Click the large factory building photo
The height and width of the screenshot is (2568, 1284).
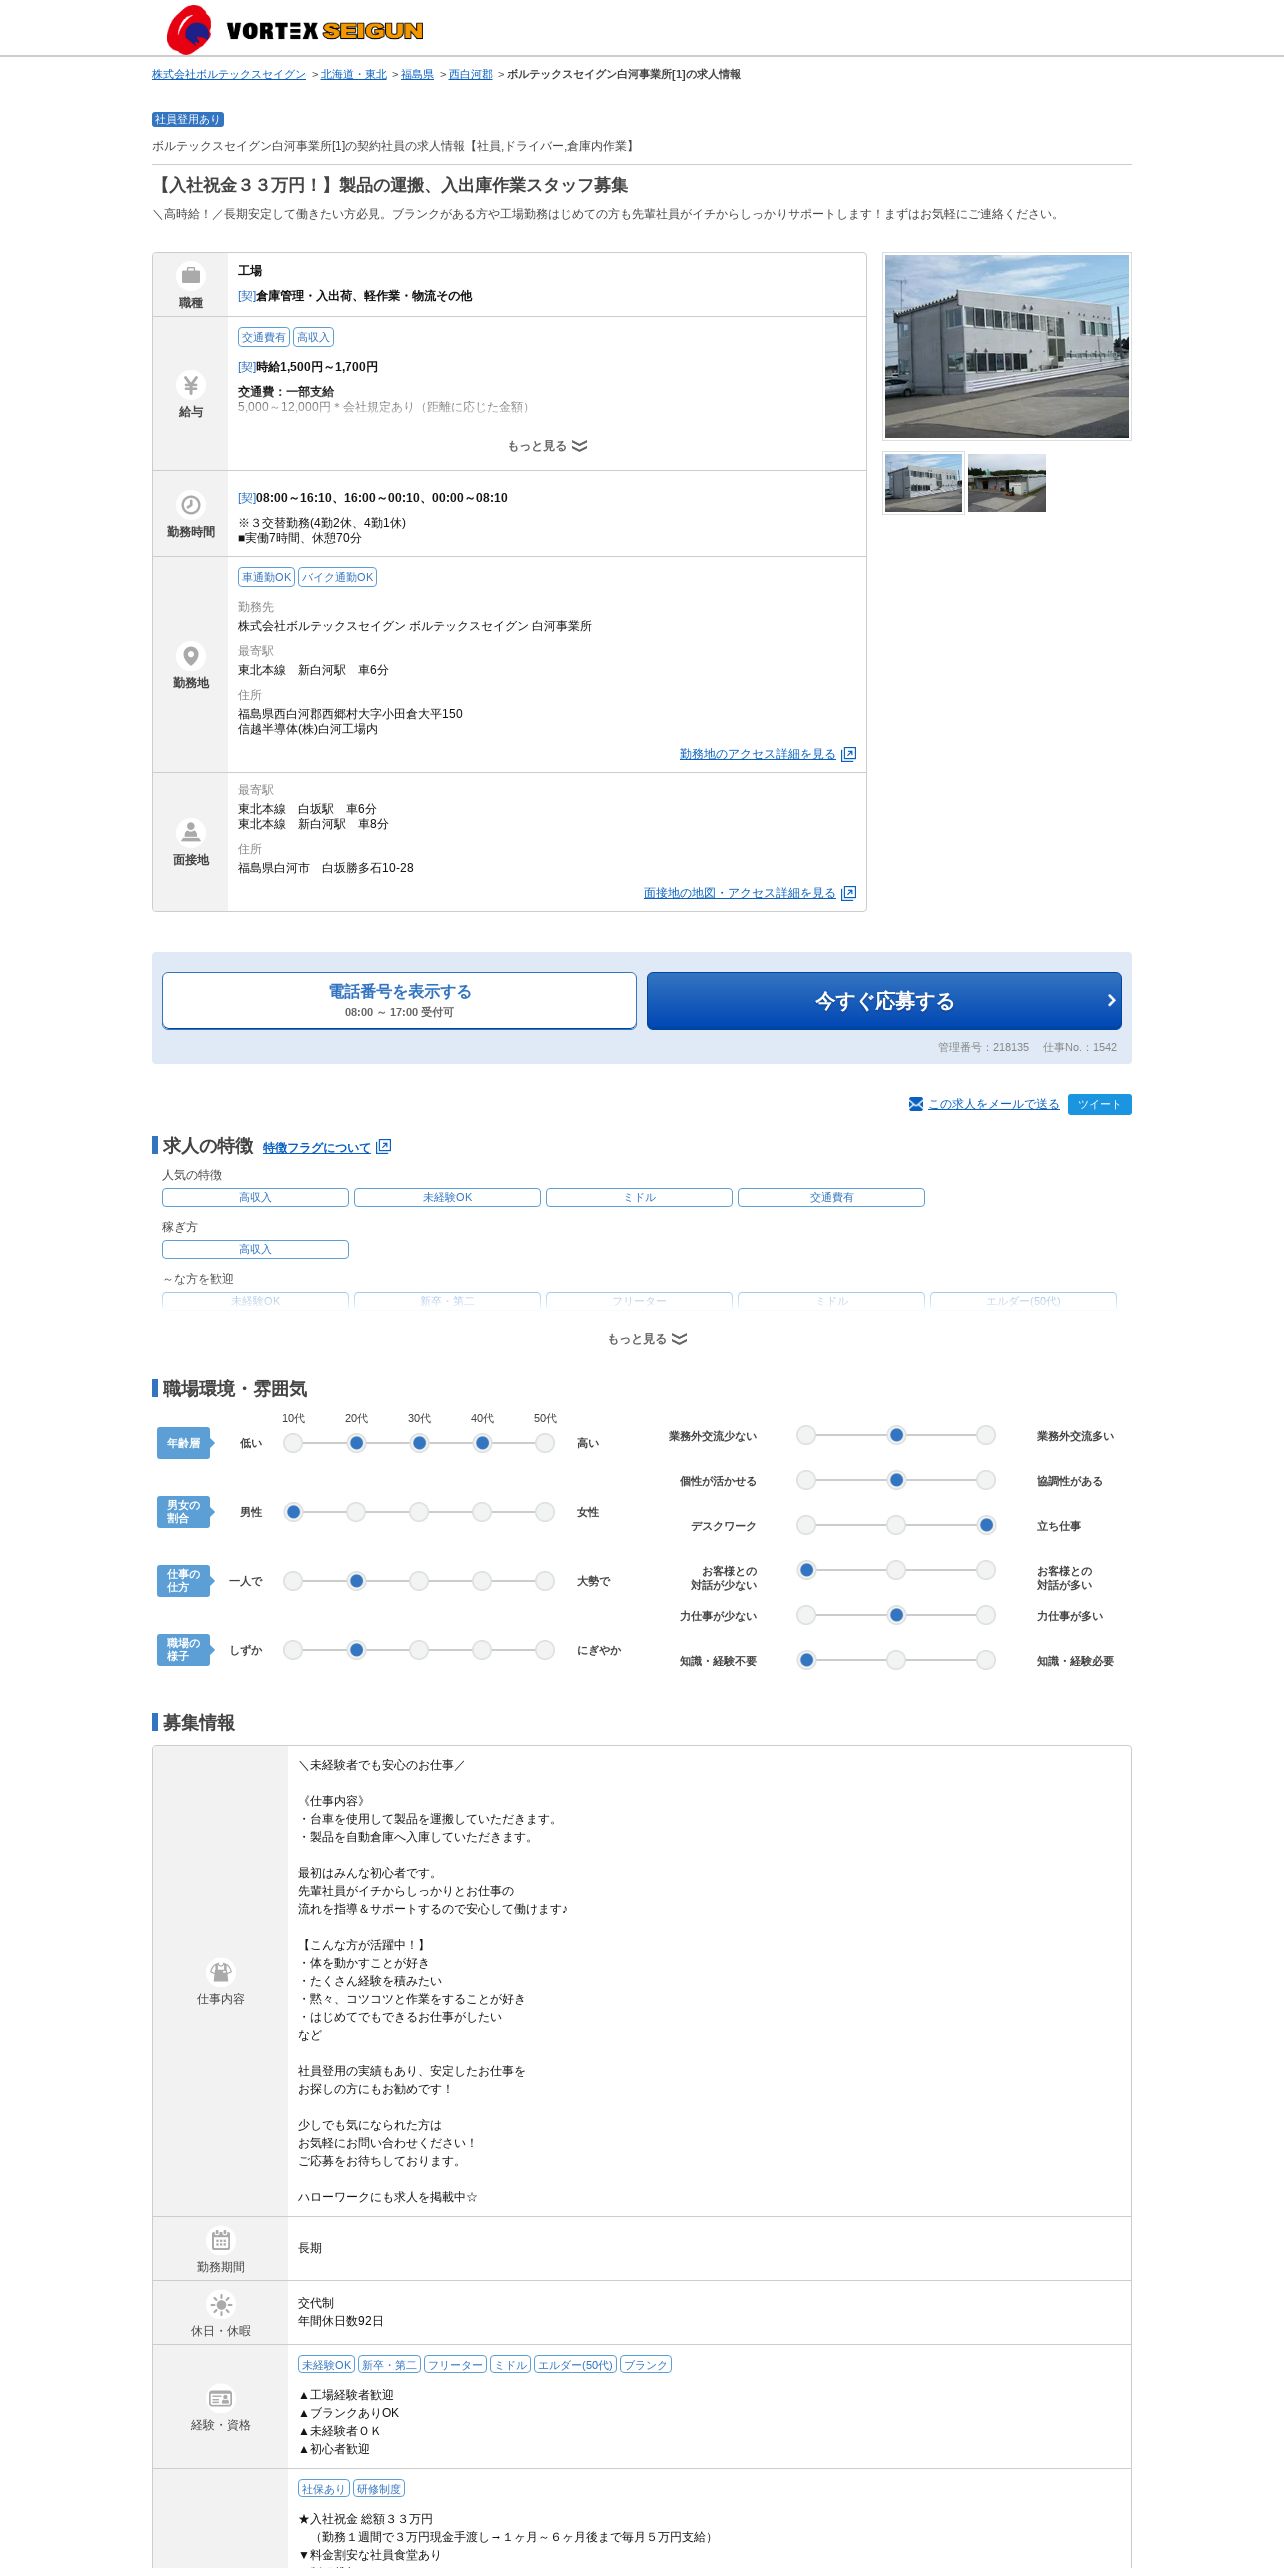coord(1007,346)
